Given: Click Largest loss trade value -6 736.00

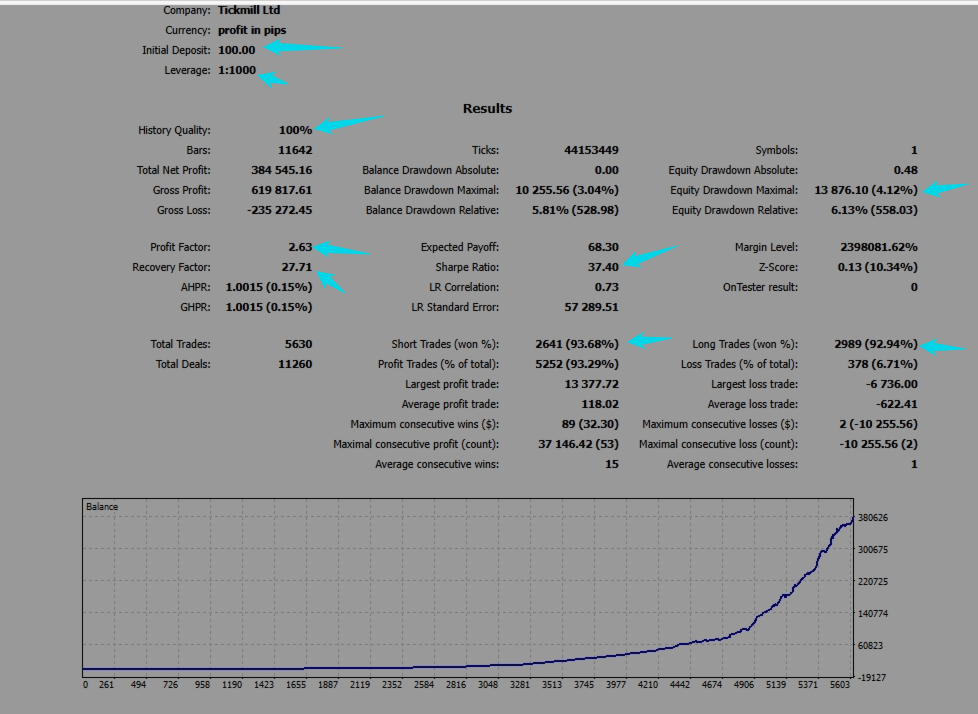Looking at the screenshot, I should pyautogui.click(x=891, y=384).
